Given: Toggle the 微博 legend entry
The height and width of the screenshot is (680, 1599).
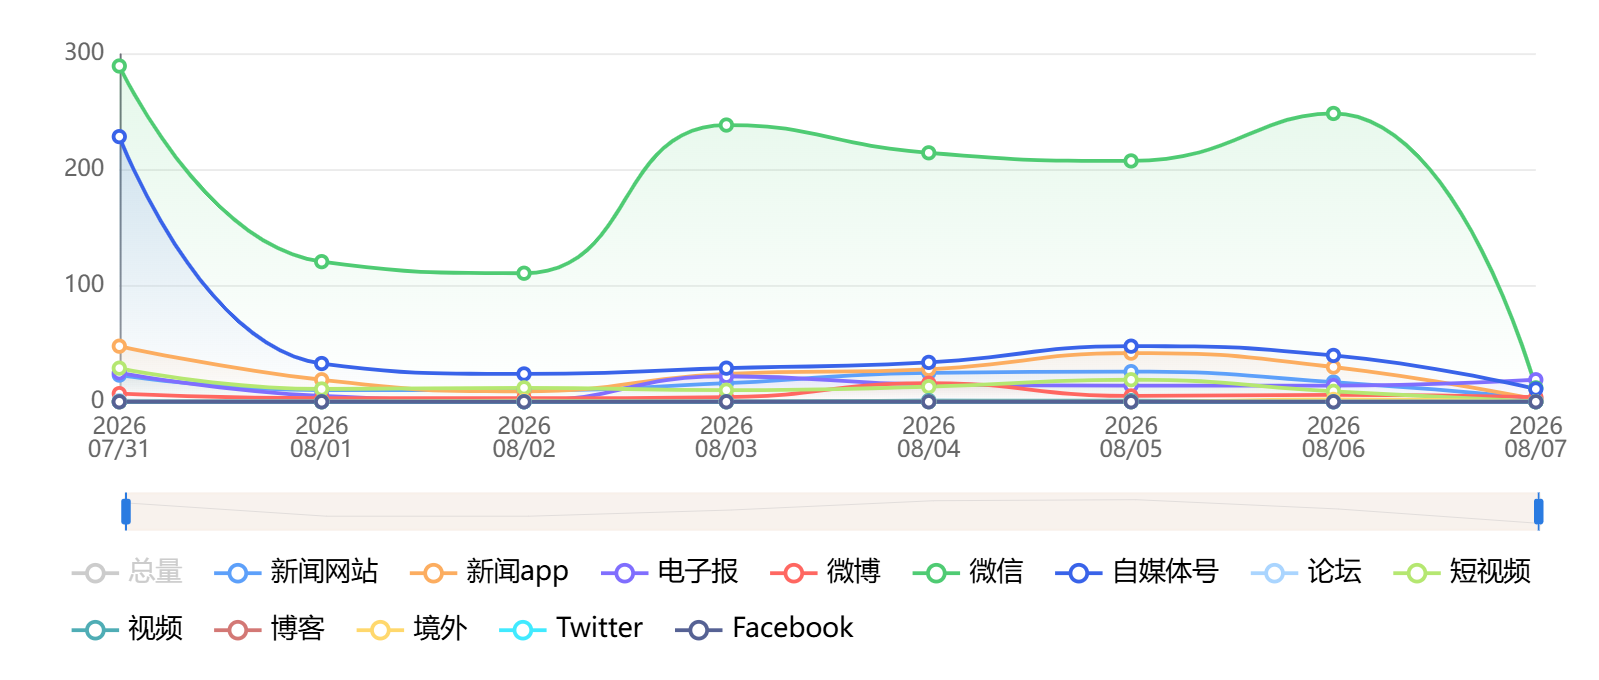Looking at the screenshot, I should pyautogui.click(x=825, y=572).
